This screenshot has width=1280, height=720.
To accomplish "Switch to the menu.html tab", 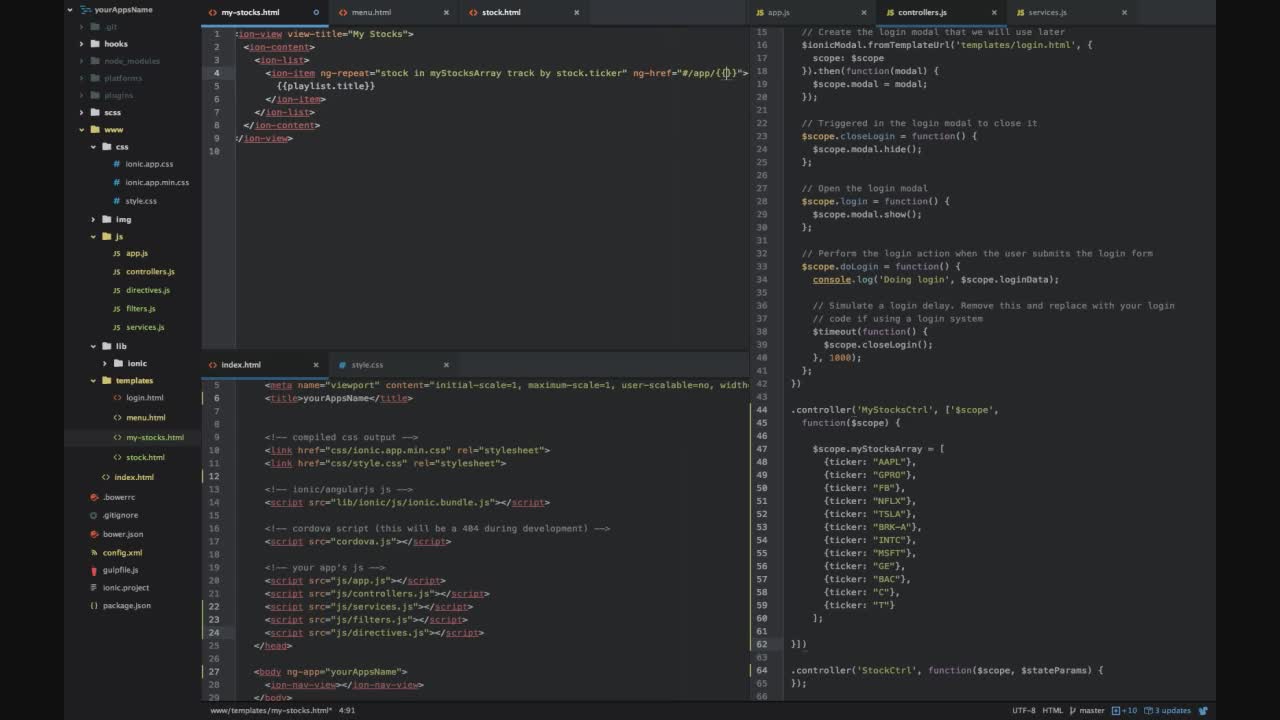I will pyautogui.click(x=394, y=12).
